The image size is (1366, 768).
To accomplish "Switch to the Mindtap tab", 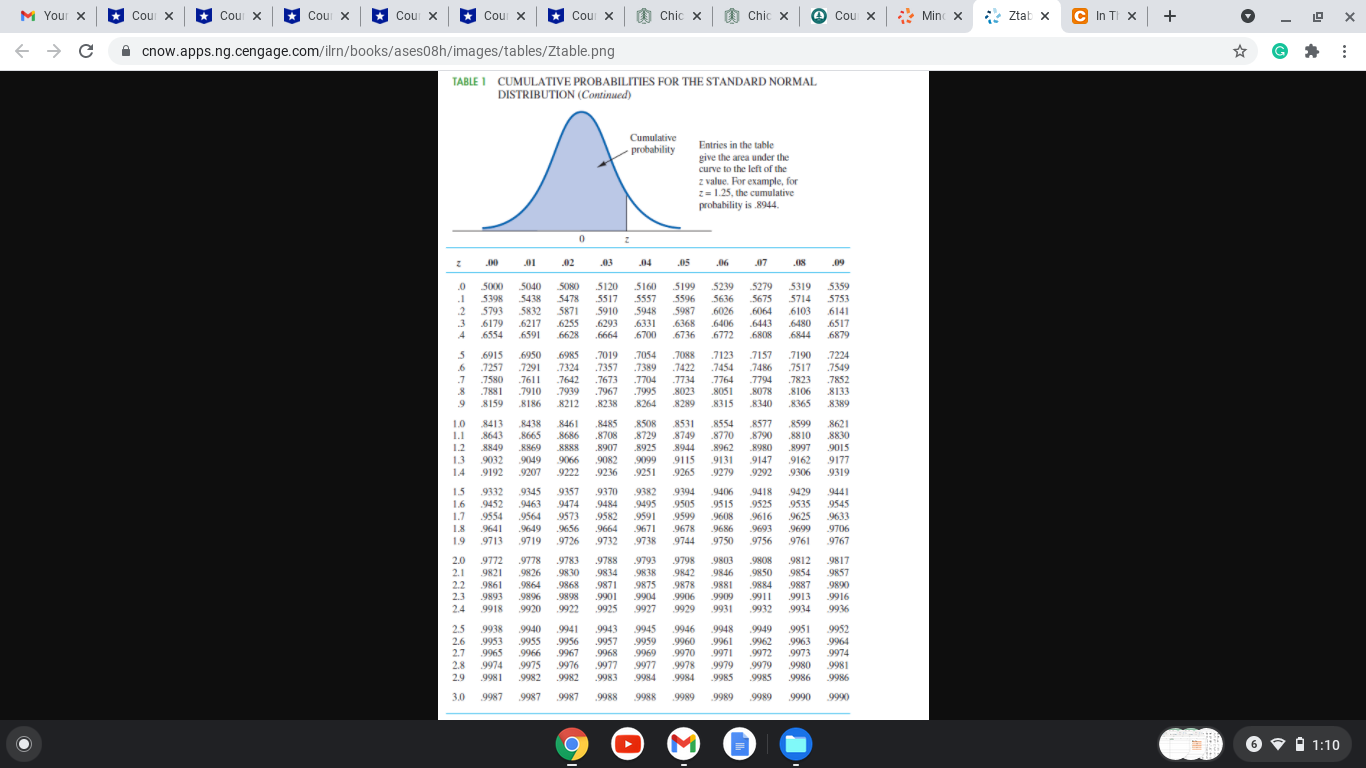I will (928, 17).
